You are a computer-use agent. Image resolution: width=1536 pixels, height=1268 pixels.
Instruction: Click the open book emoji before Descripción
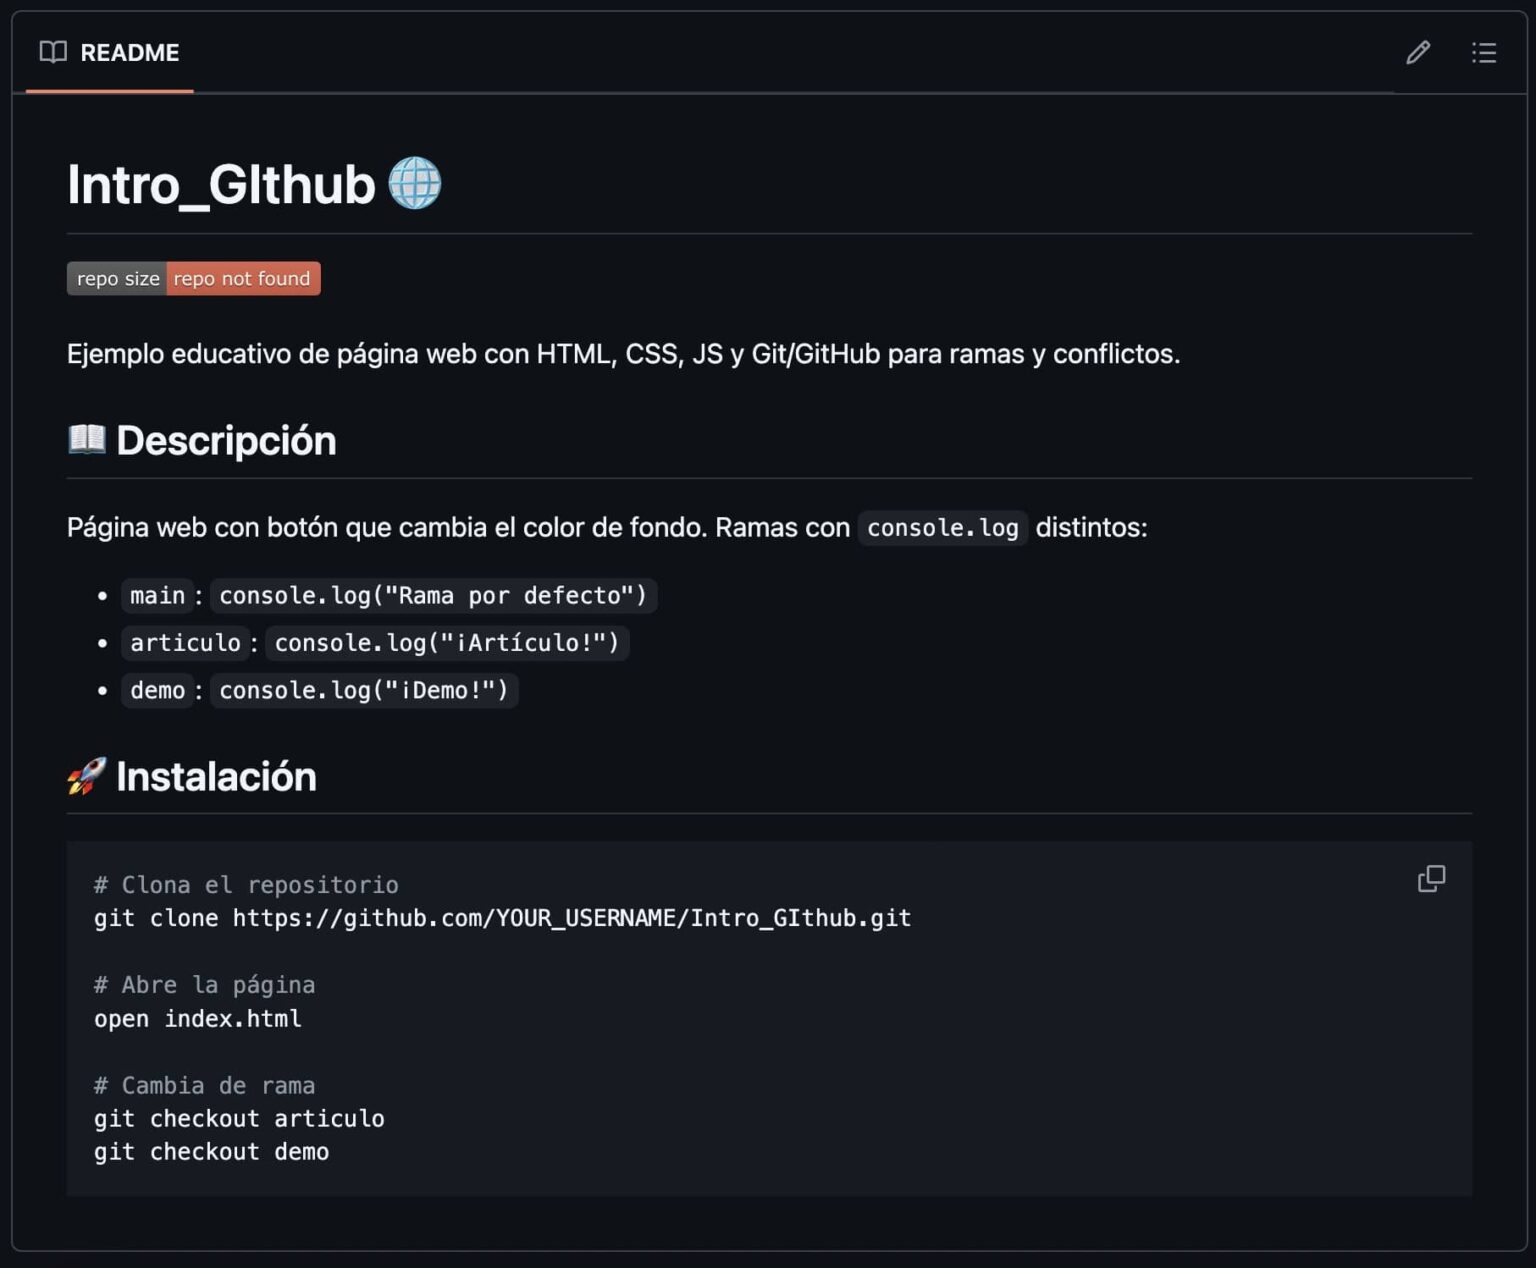pyautogui.click(x=87, y=439)
